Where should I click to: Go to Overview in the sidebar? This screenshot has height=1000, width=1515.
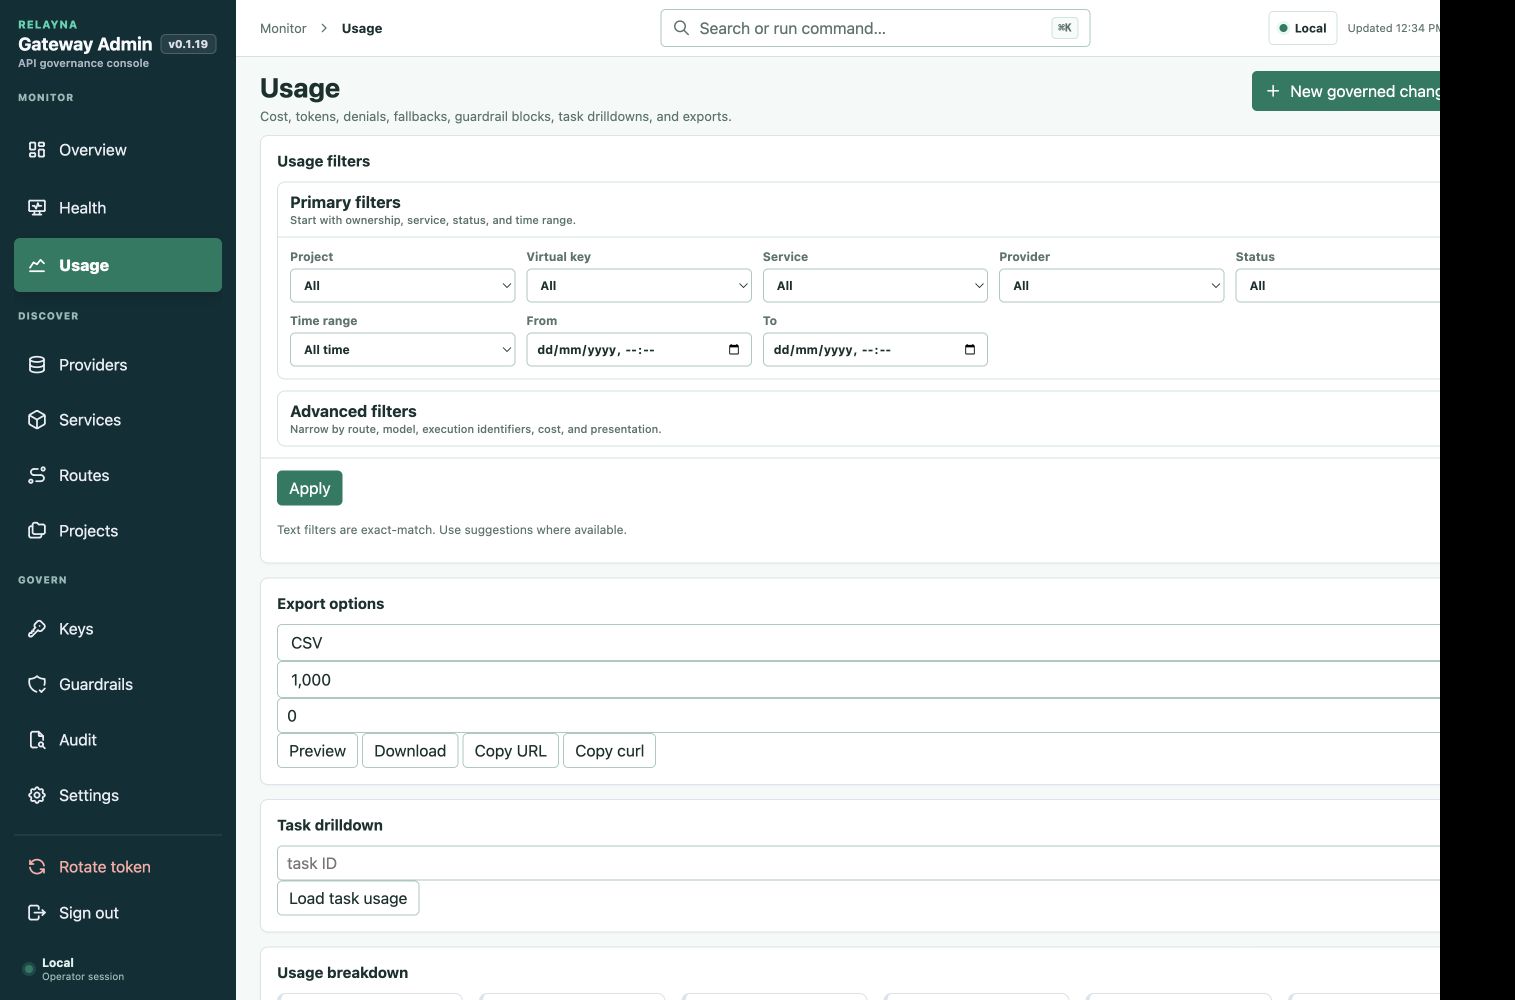pos(118,150)
